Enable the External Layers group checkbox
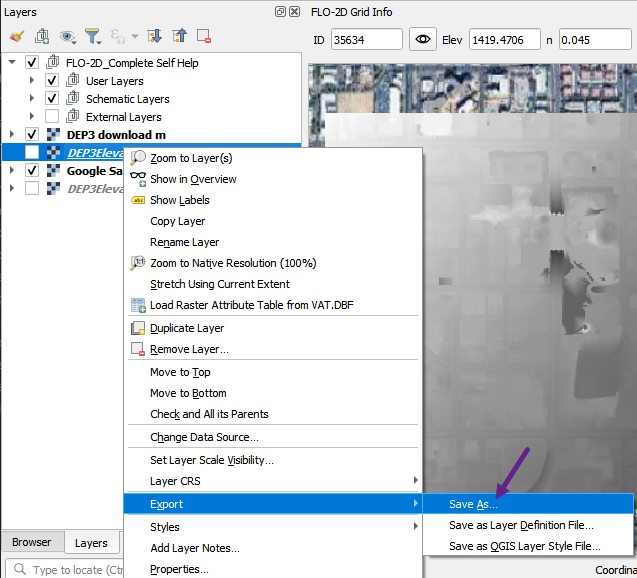This screenshot has width=637, height=578. [x=52, y=117]
